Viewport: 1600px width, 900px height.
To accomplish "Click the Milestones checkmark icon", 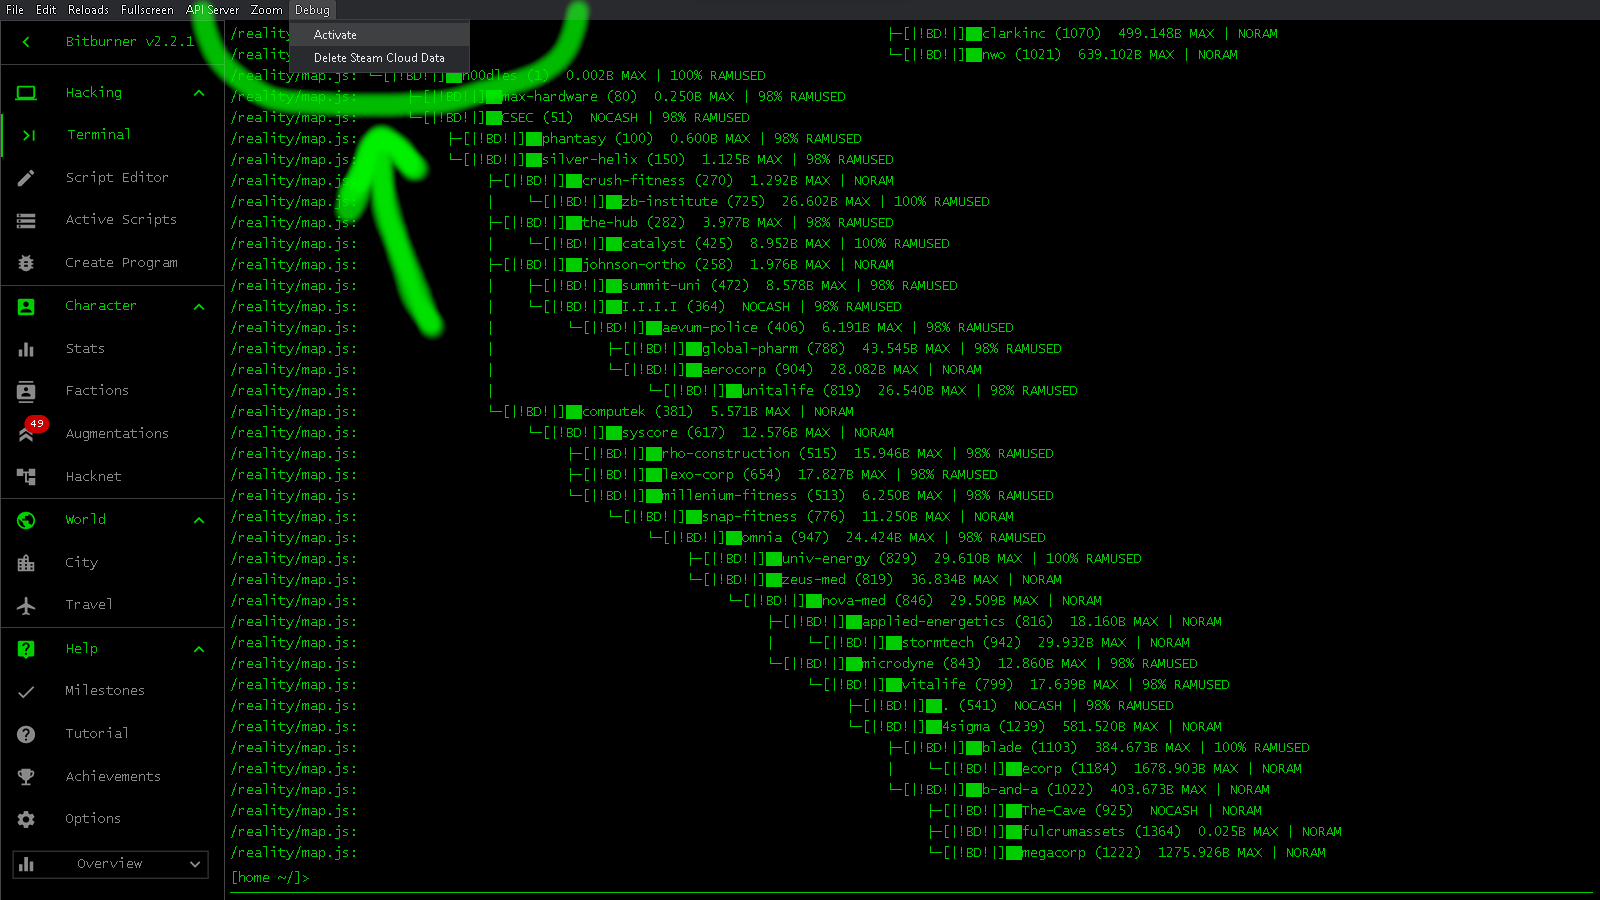I will [x=26, y=691].
